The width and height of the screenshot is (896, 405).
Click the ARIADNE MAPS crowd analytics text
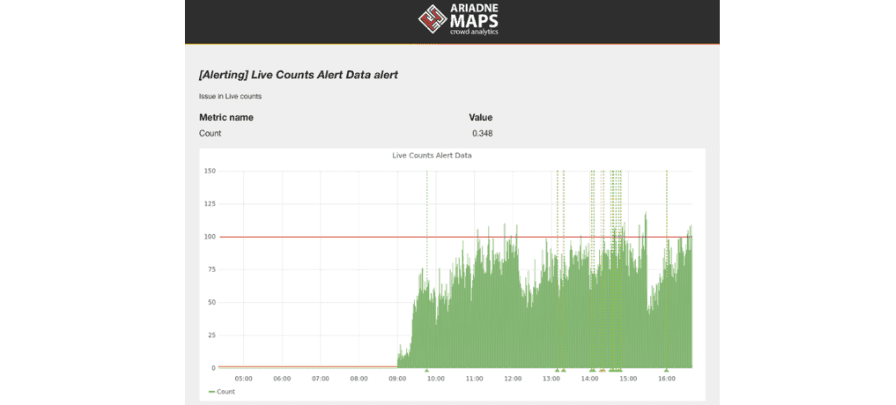tap(474, 19)
